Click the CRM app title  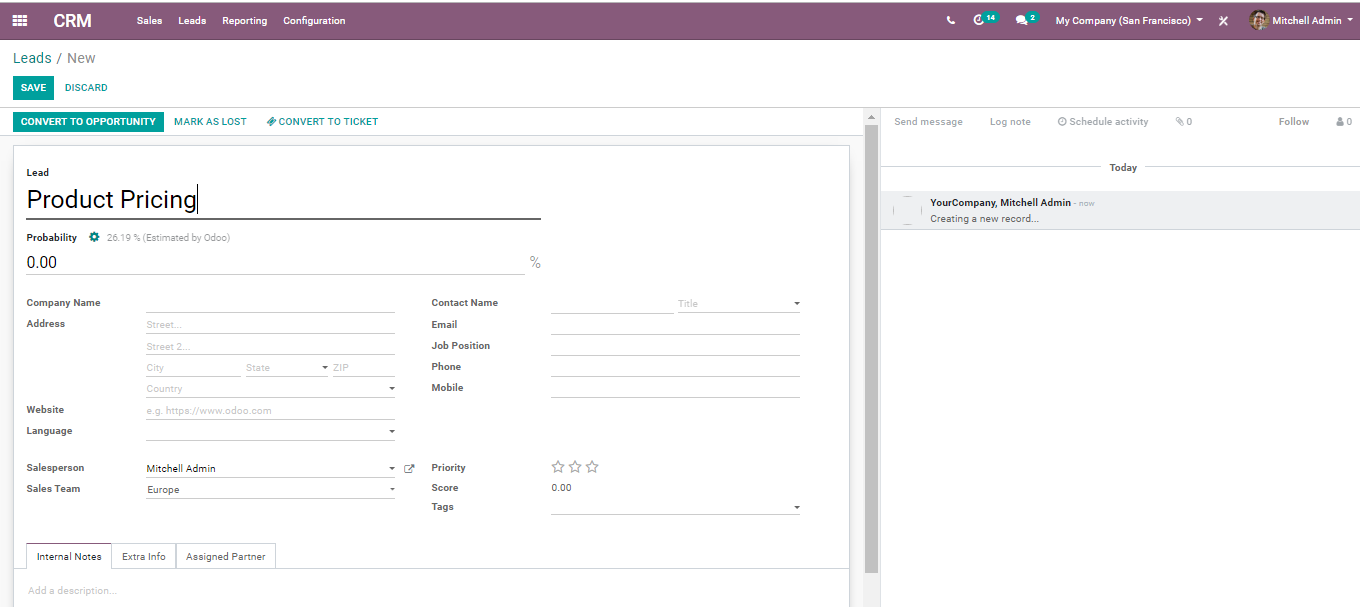(72, 20)
